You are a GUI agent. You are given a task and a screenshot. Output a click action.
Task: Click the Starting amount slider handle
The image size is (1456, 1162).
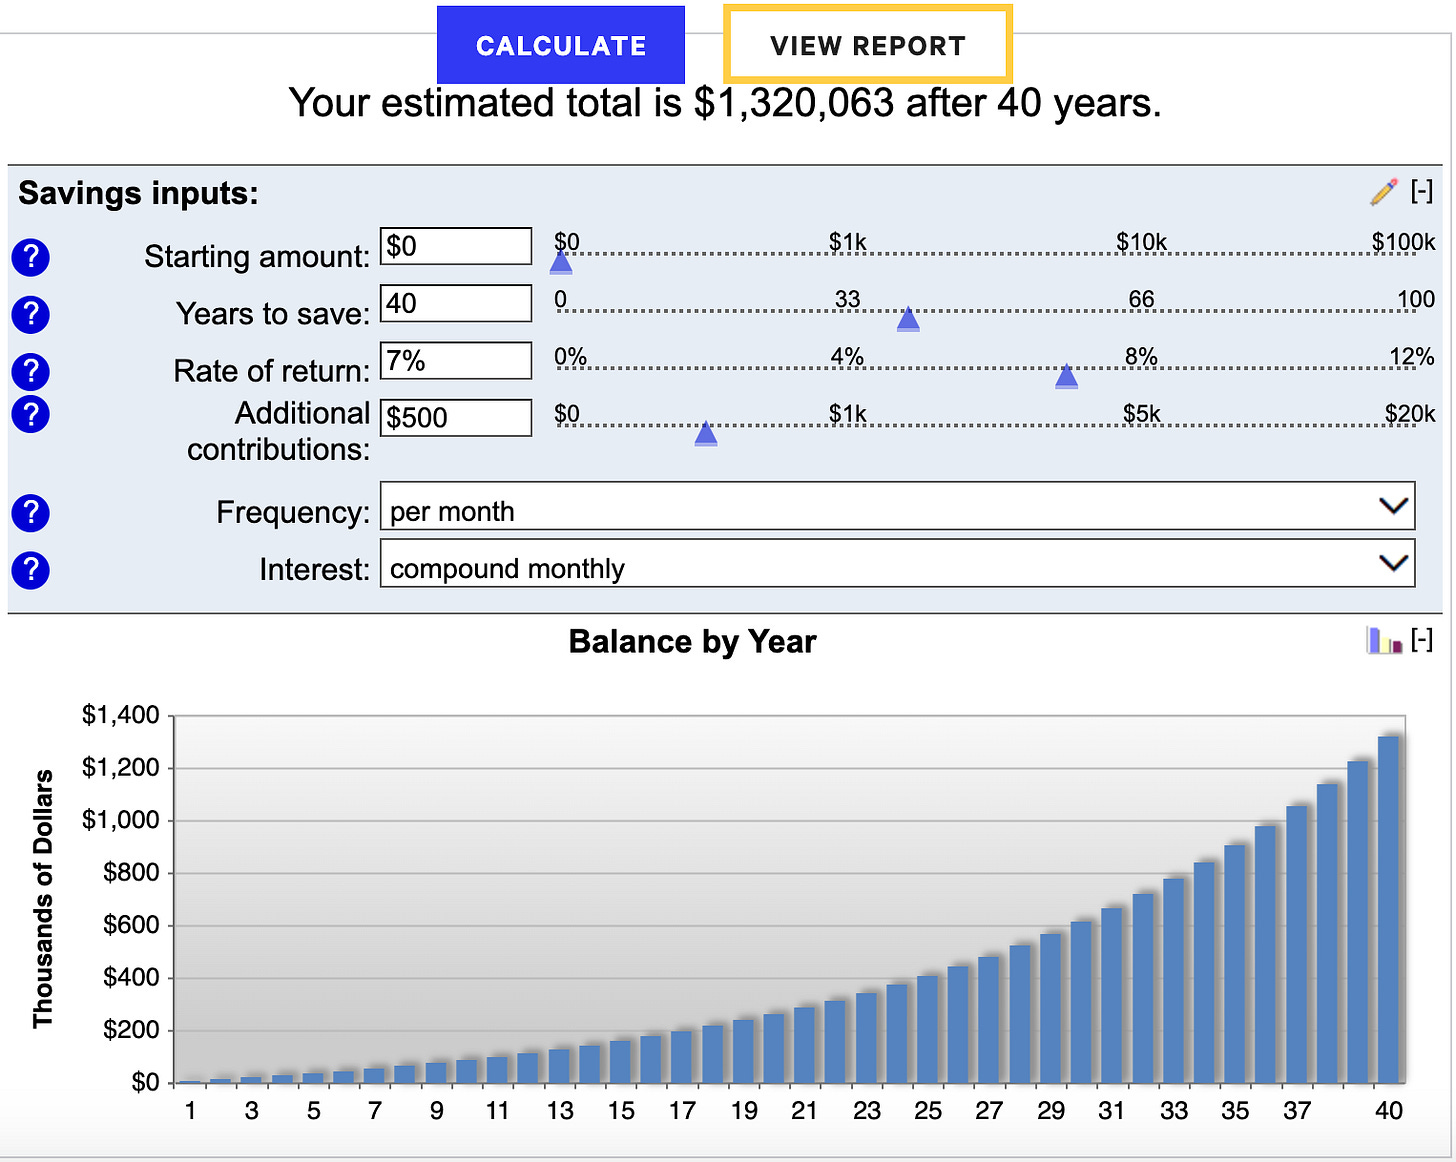[x=561, y=261]
